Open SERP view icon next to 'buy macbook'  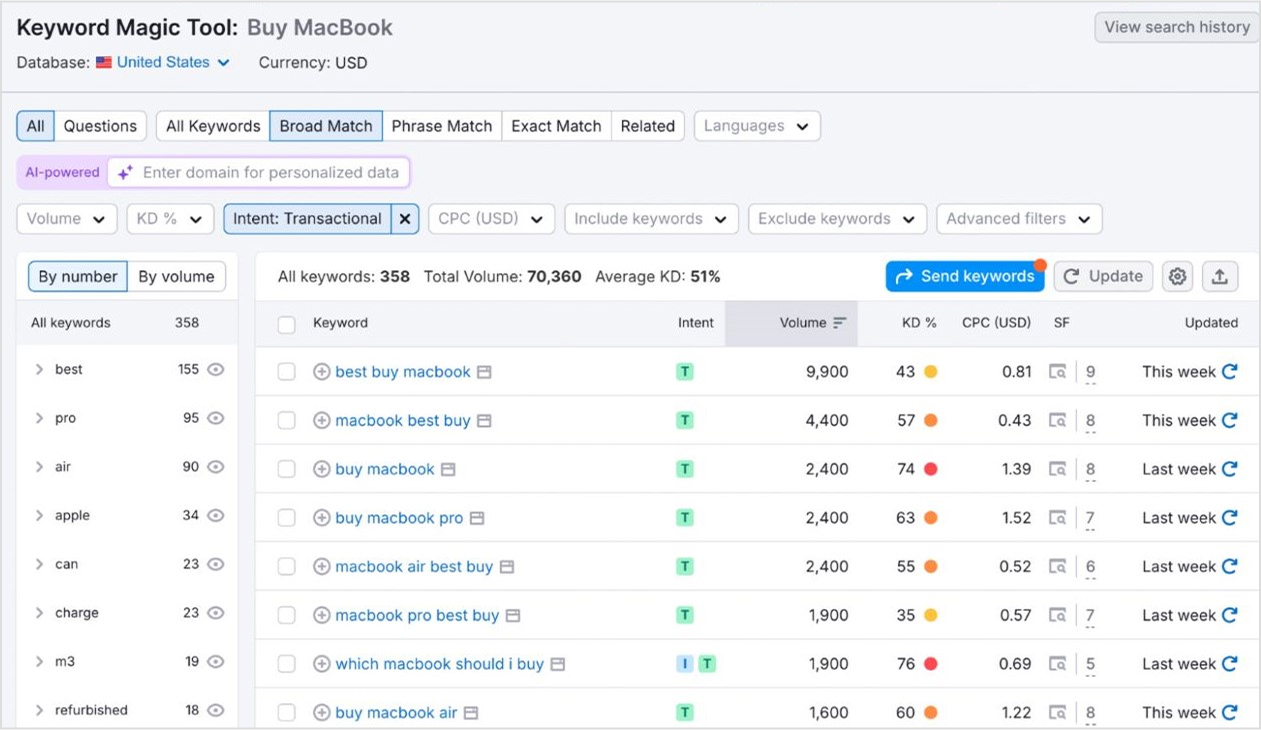(448, 469)
